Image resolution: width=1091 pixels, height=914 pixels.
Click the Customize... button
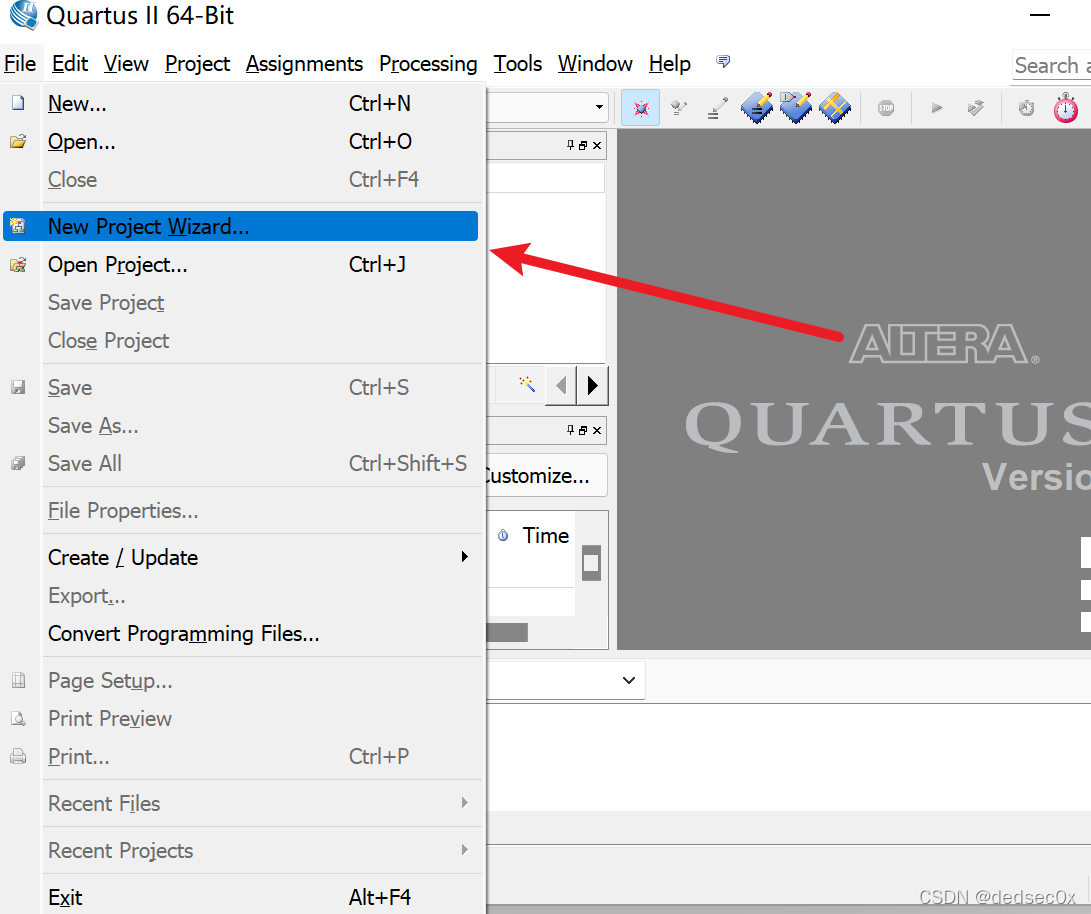tap(546, 476)
